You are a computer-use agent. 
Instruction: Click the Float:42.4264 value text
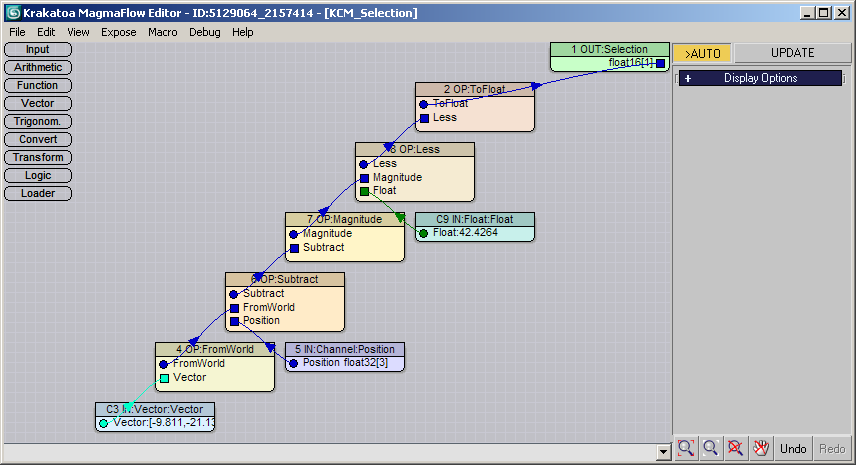[x=465, y=232]
